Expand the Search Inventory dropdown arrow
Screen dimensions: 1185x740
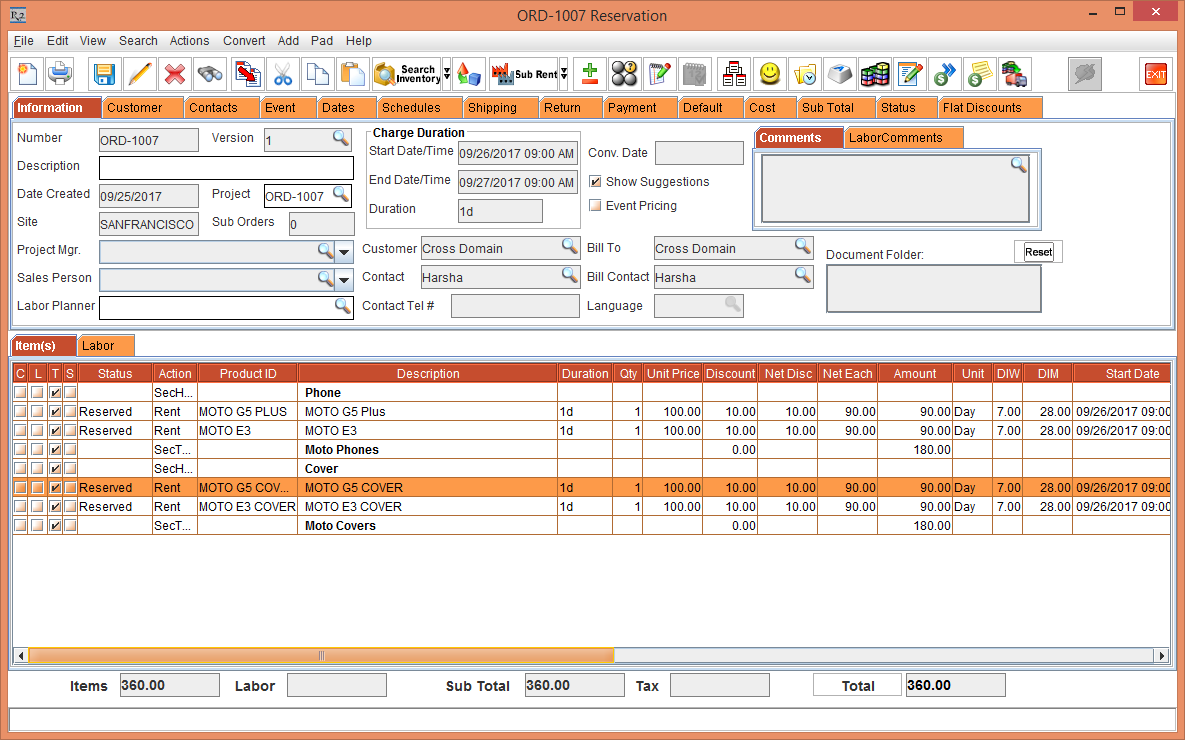tap(447, 74)
